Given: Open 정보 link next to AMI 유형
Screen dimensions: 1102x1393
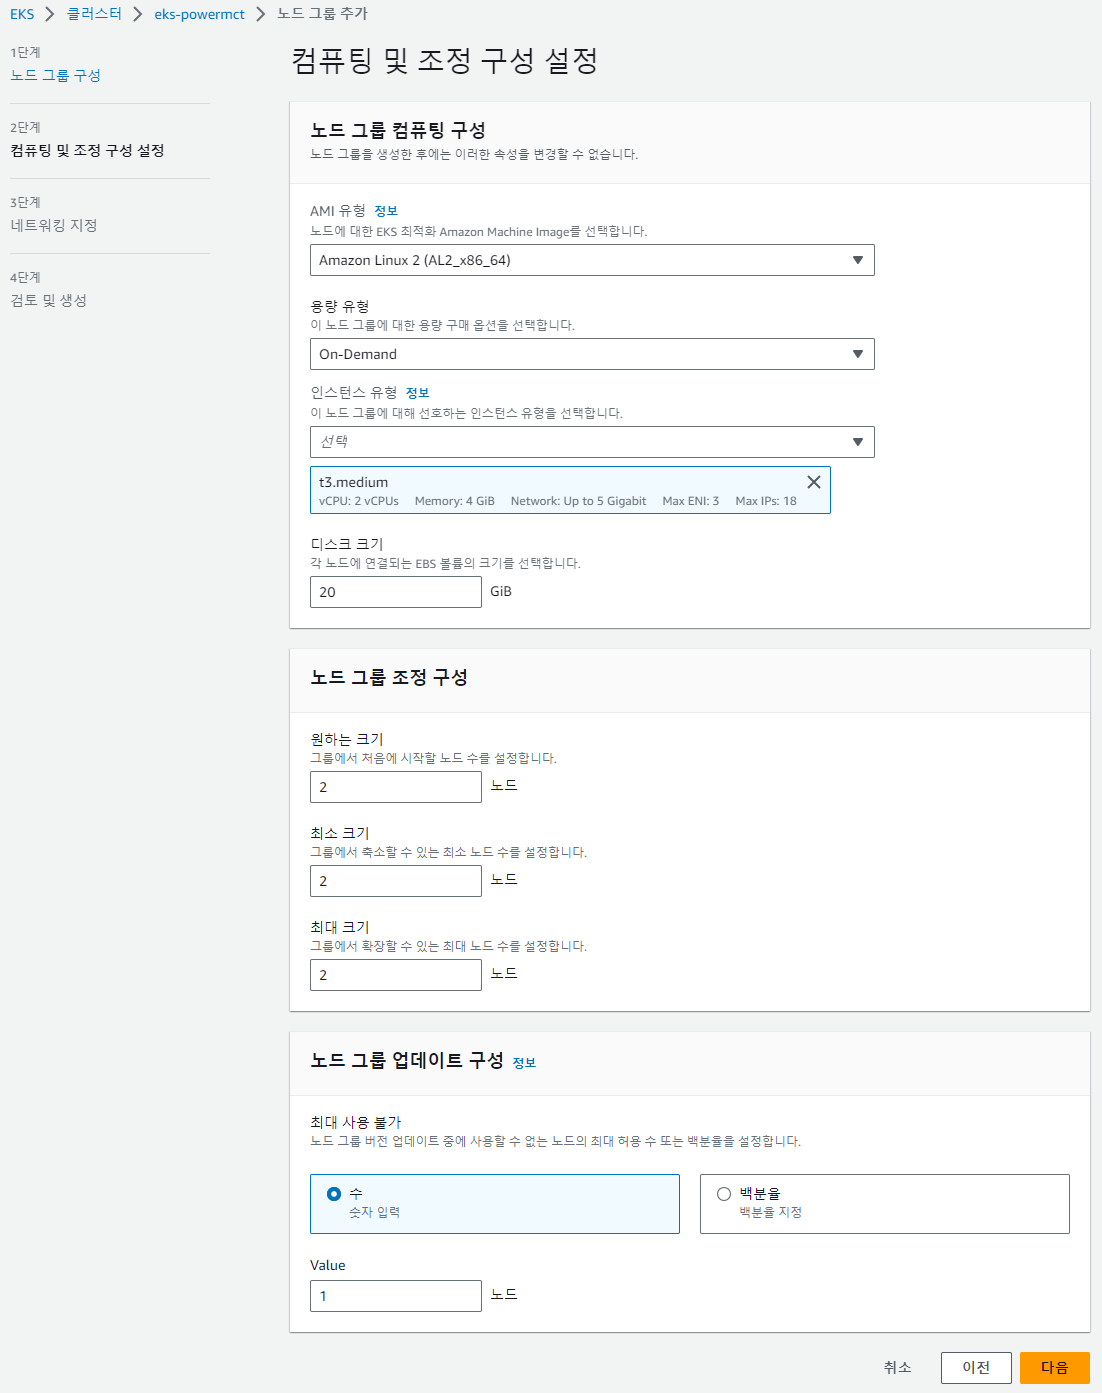Looking at the screenshot, I should [386, 211].
